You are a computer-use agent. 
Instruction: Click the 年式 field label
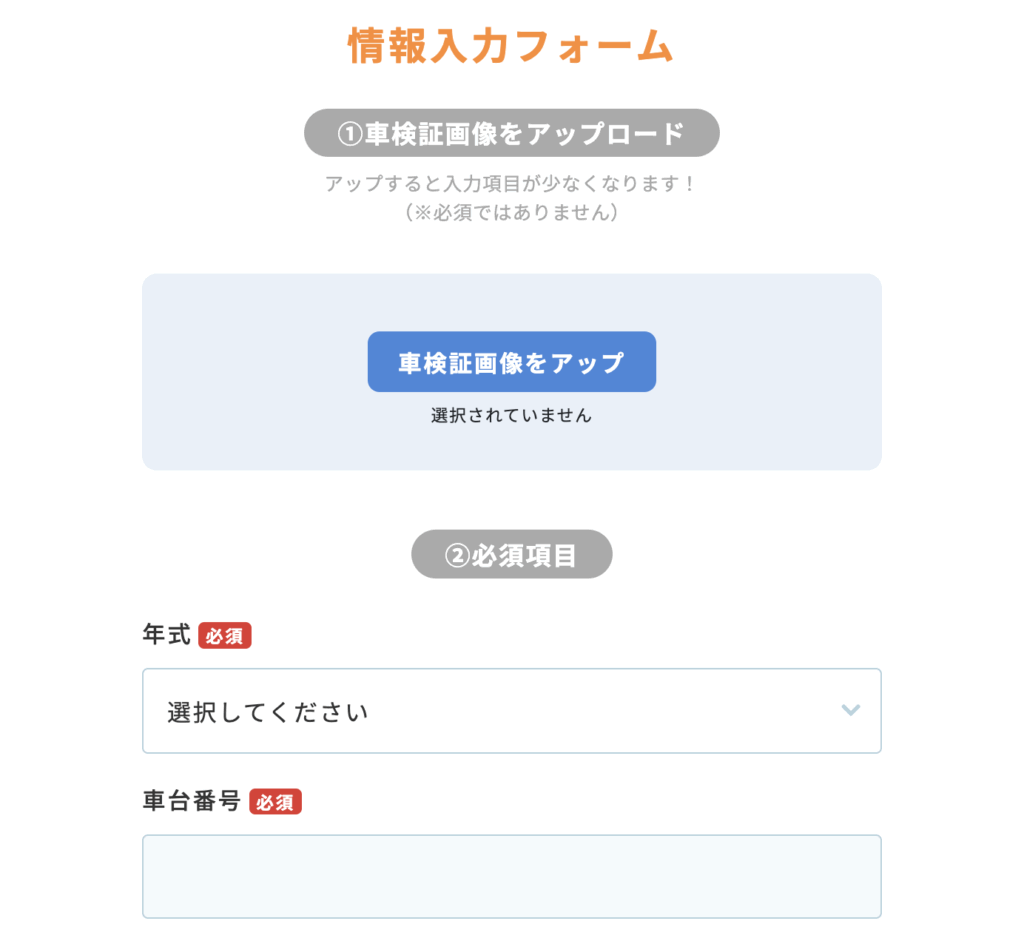[166, 636]
